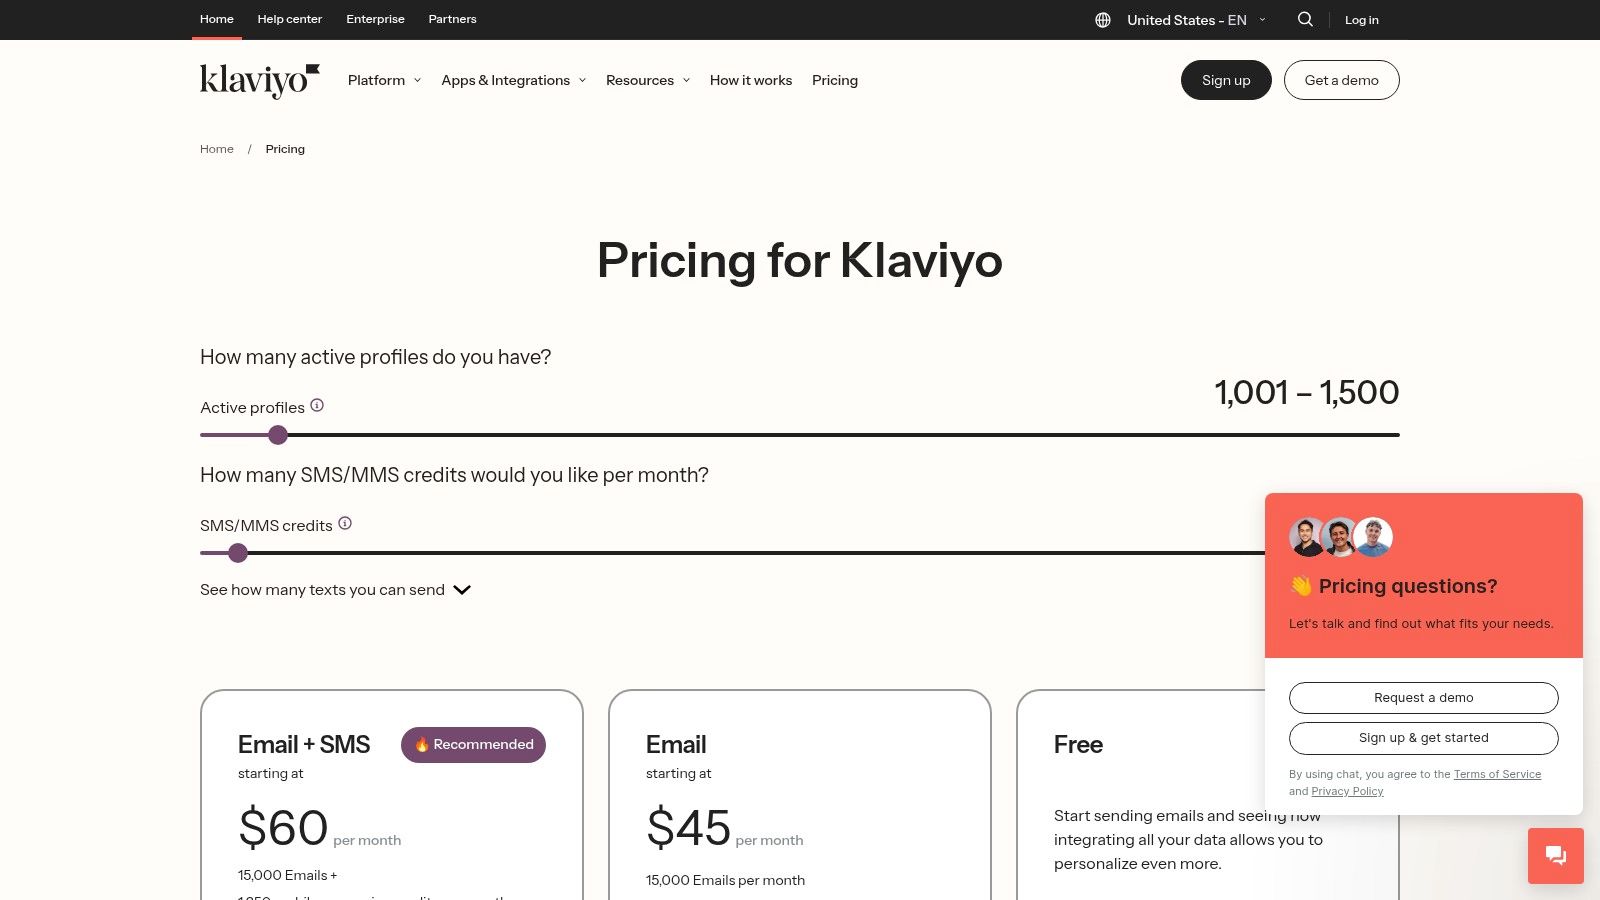The image size is (1600, 900).
Task: Click the info icon next to SMS/MMS credits
Action: coord(345,523)
